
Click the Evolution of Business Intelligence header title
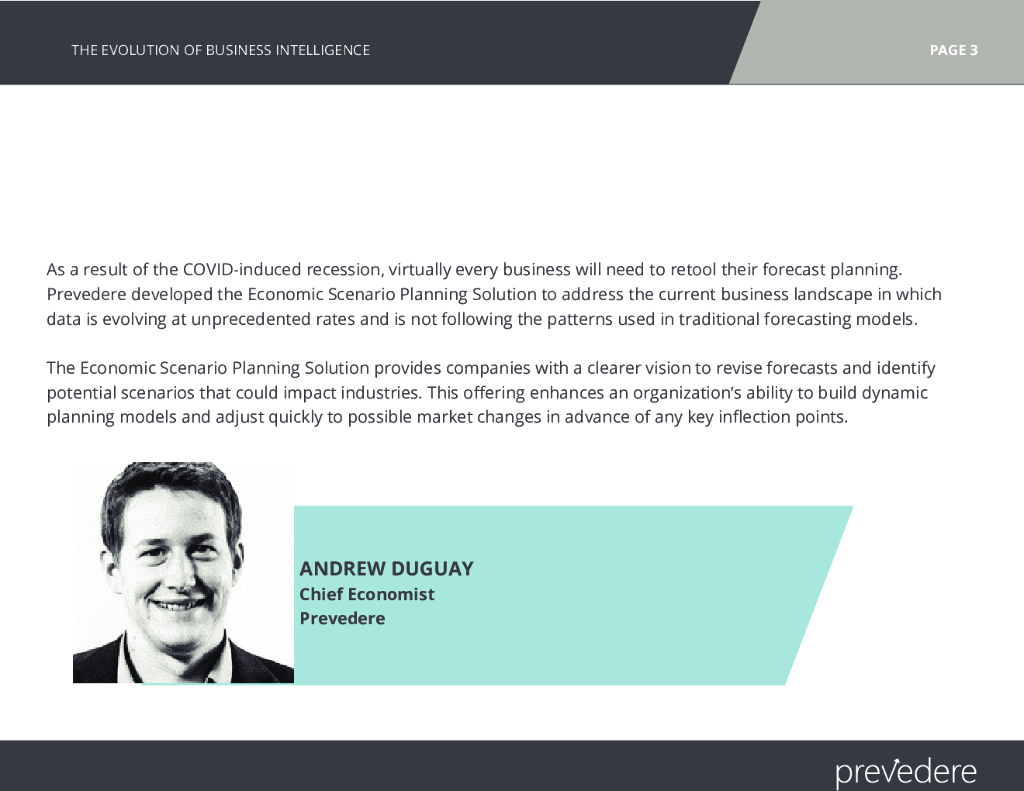(220, 50)
